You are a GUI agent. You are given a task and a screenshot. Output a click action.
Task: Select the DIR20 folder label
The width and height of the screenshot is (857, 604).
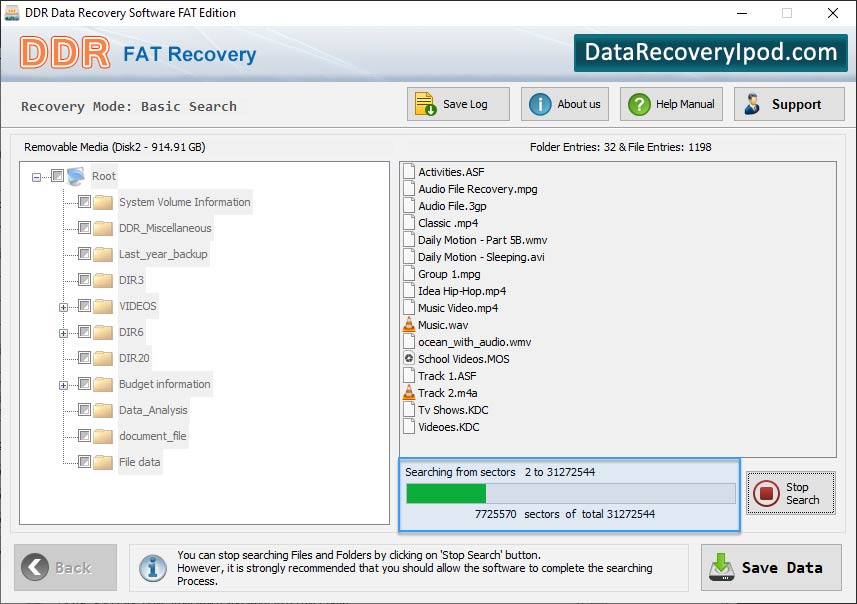(x=134, y=358)
